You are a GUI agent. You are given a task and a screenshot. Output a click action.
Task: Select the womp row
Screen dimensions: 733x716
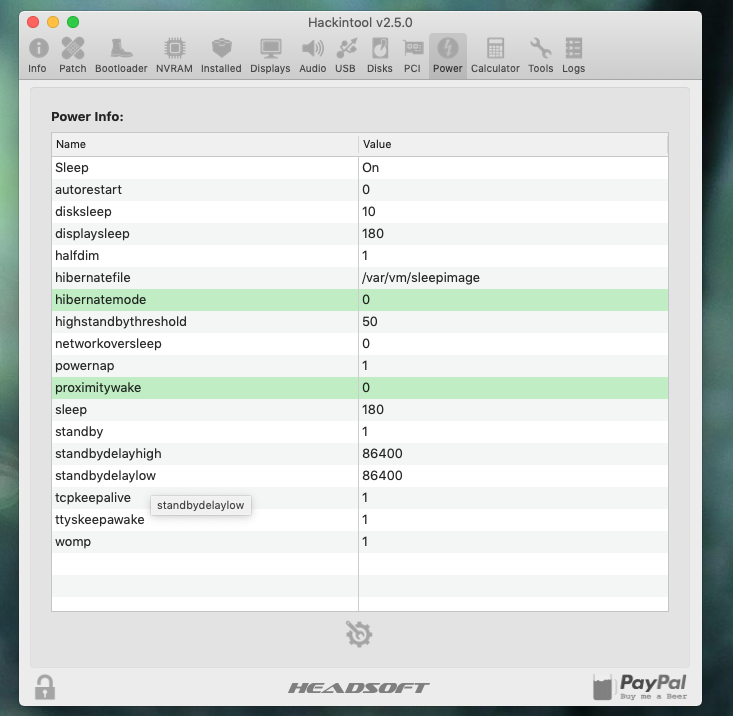click(360, 541)
